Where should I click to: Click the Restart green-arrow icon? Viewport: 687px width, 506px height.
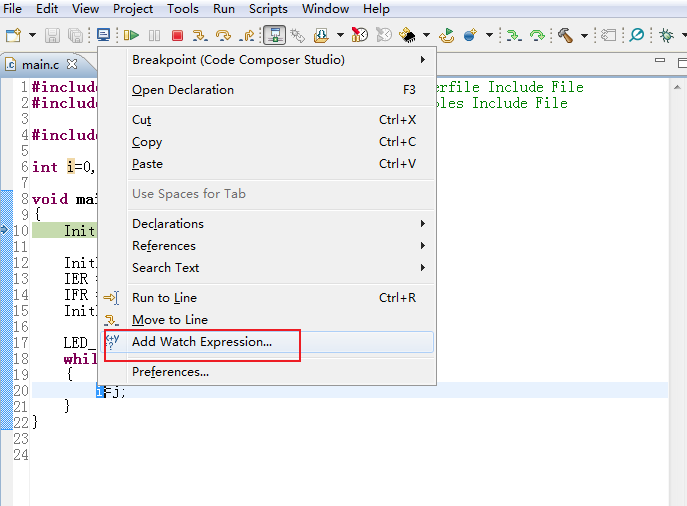[x=447, y=35]
